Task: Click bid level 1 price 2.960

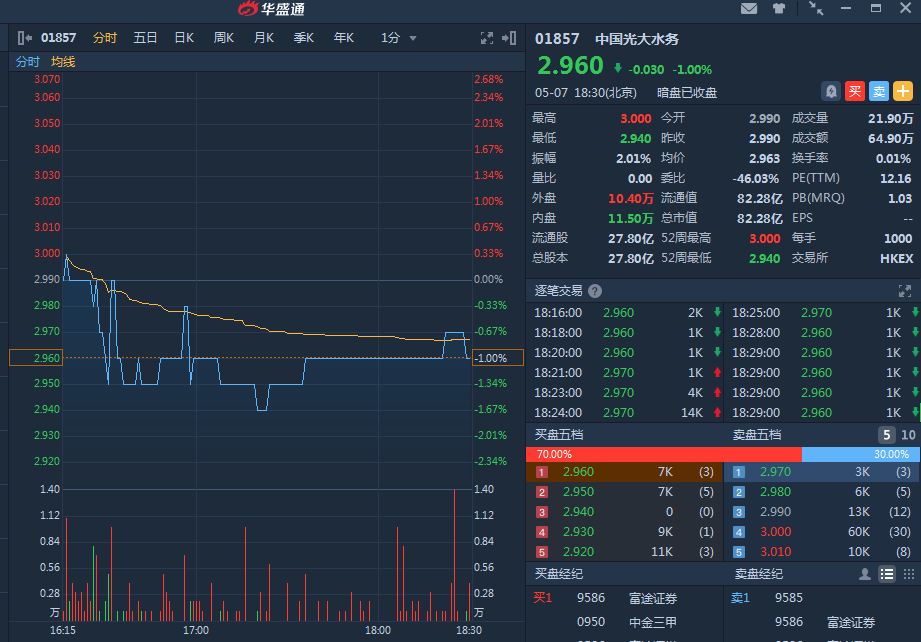Action: (578, 472)
